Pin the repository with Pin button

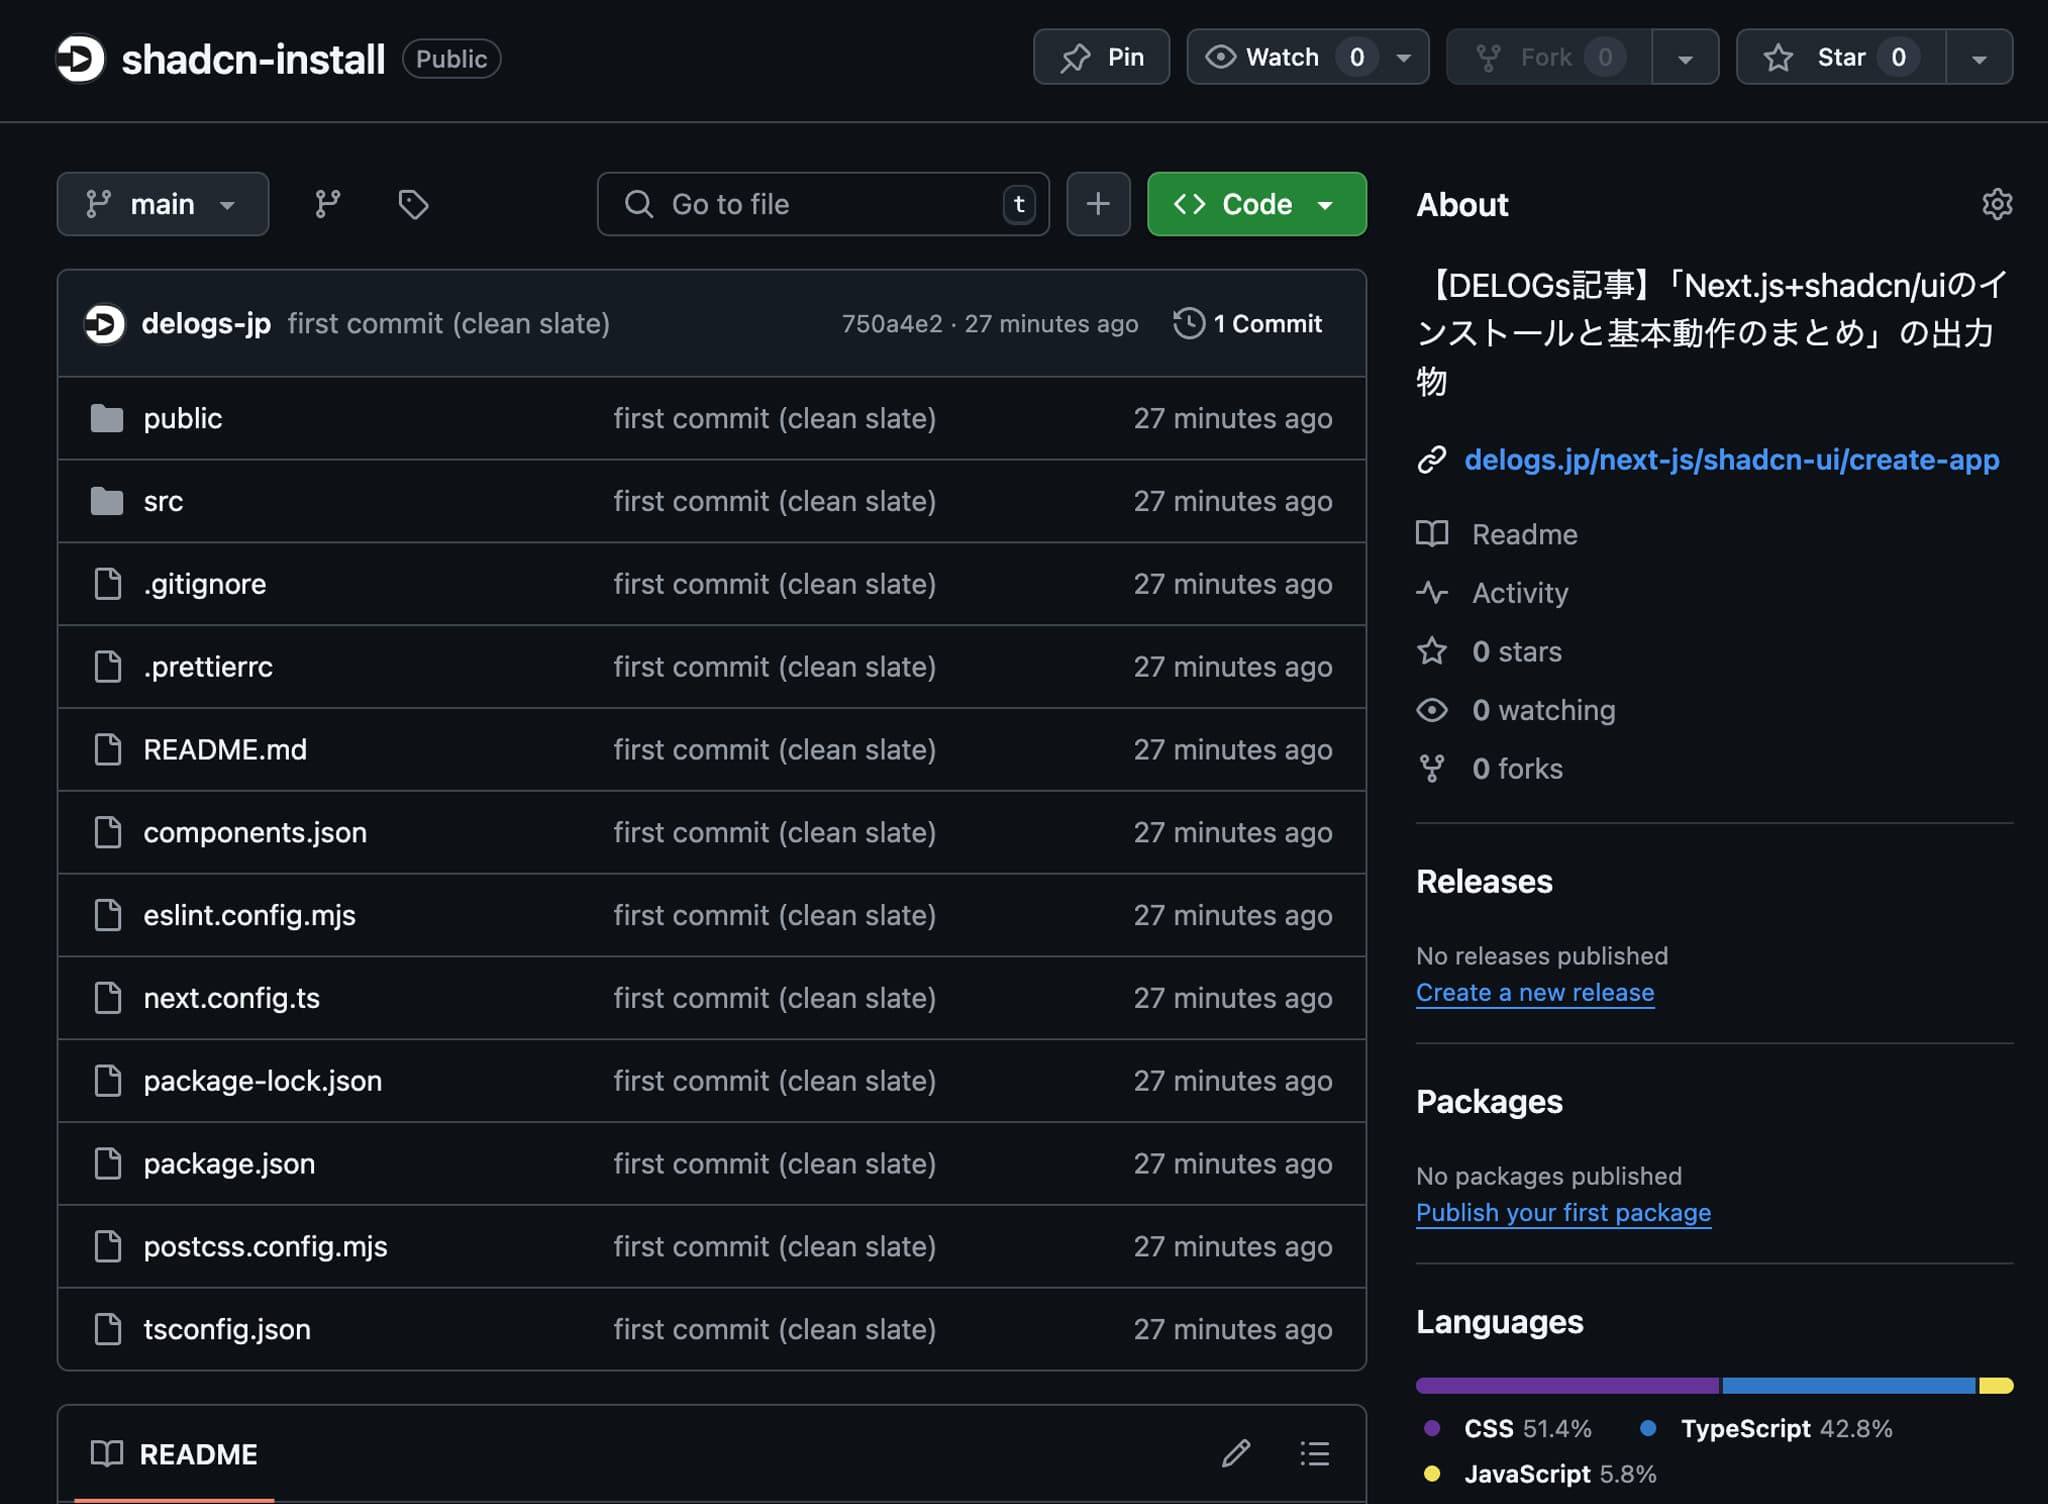pos(1101,57)
